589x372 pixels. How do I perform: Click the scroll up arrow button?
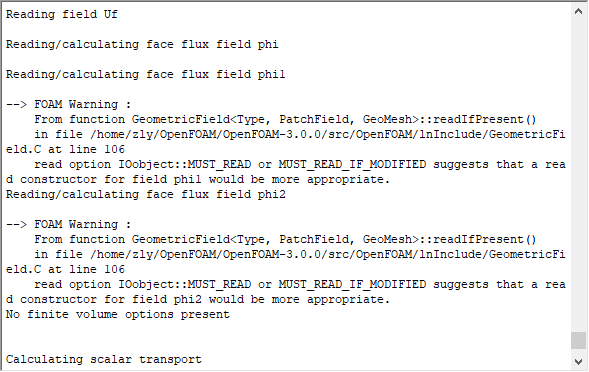[578, 11]
